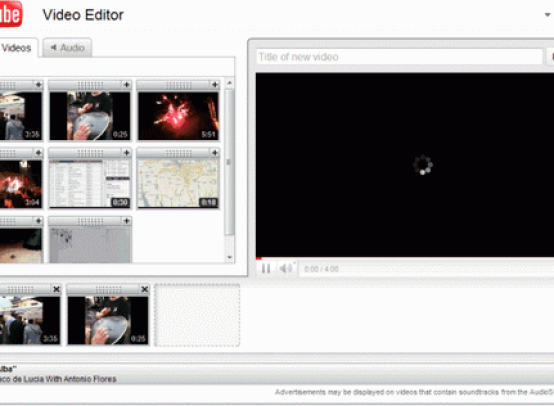Grab the drag handle above the 0:18 map clip
Image resolution: width=554 pixels, height=406 pixels.
point(178,153)
